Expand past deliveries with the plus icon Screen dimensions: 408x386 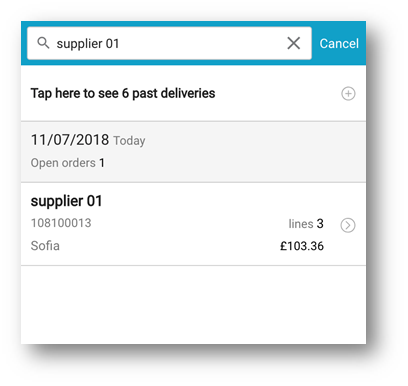tap(348, 93)
